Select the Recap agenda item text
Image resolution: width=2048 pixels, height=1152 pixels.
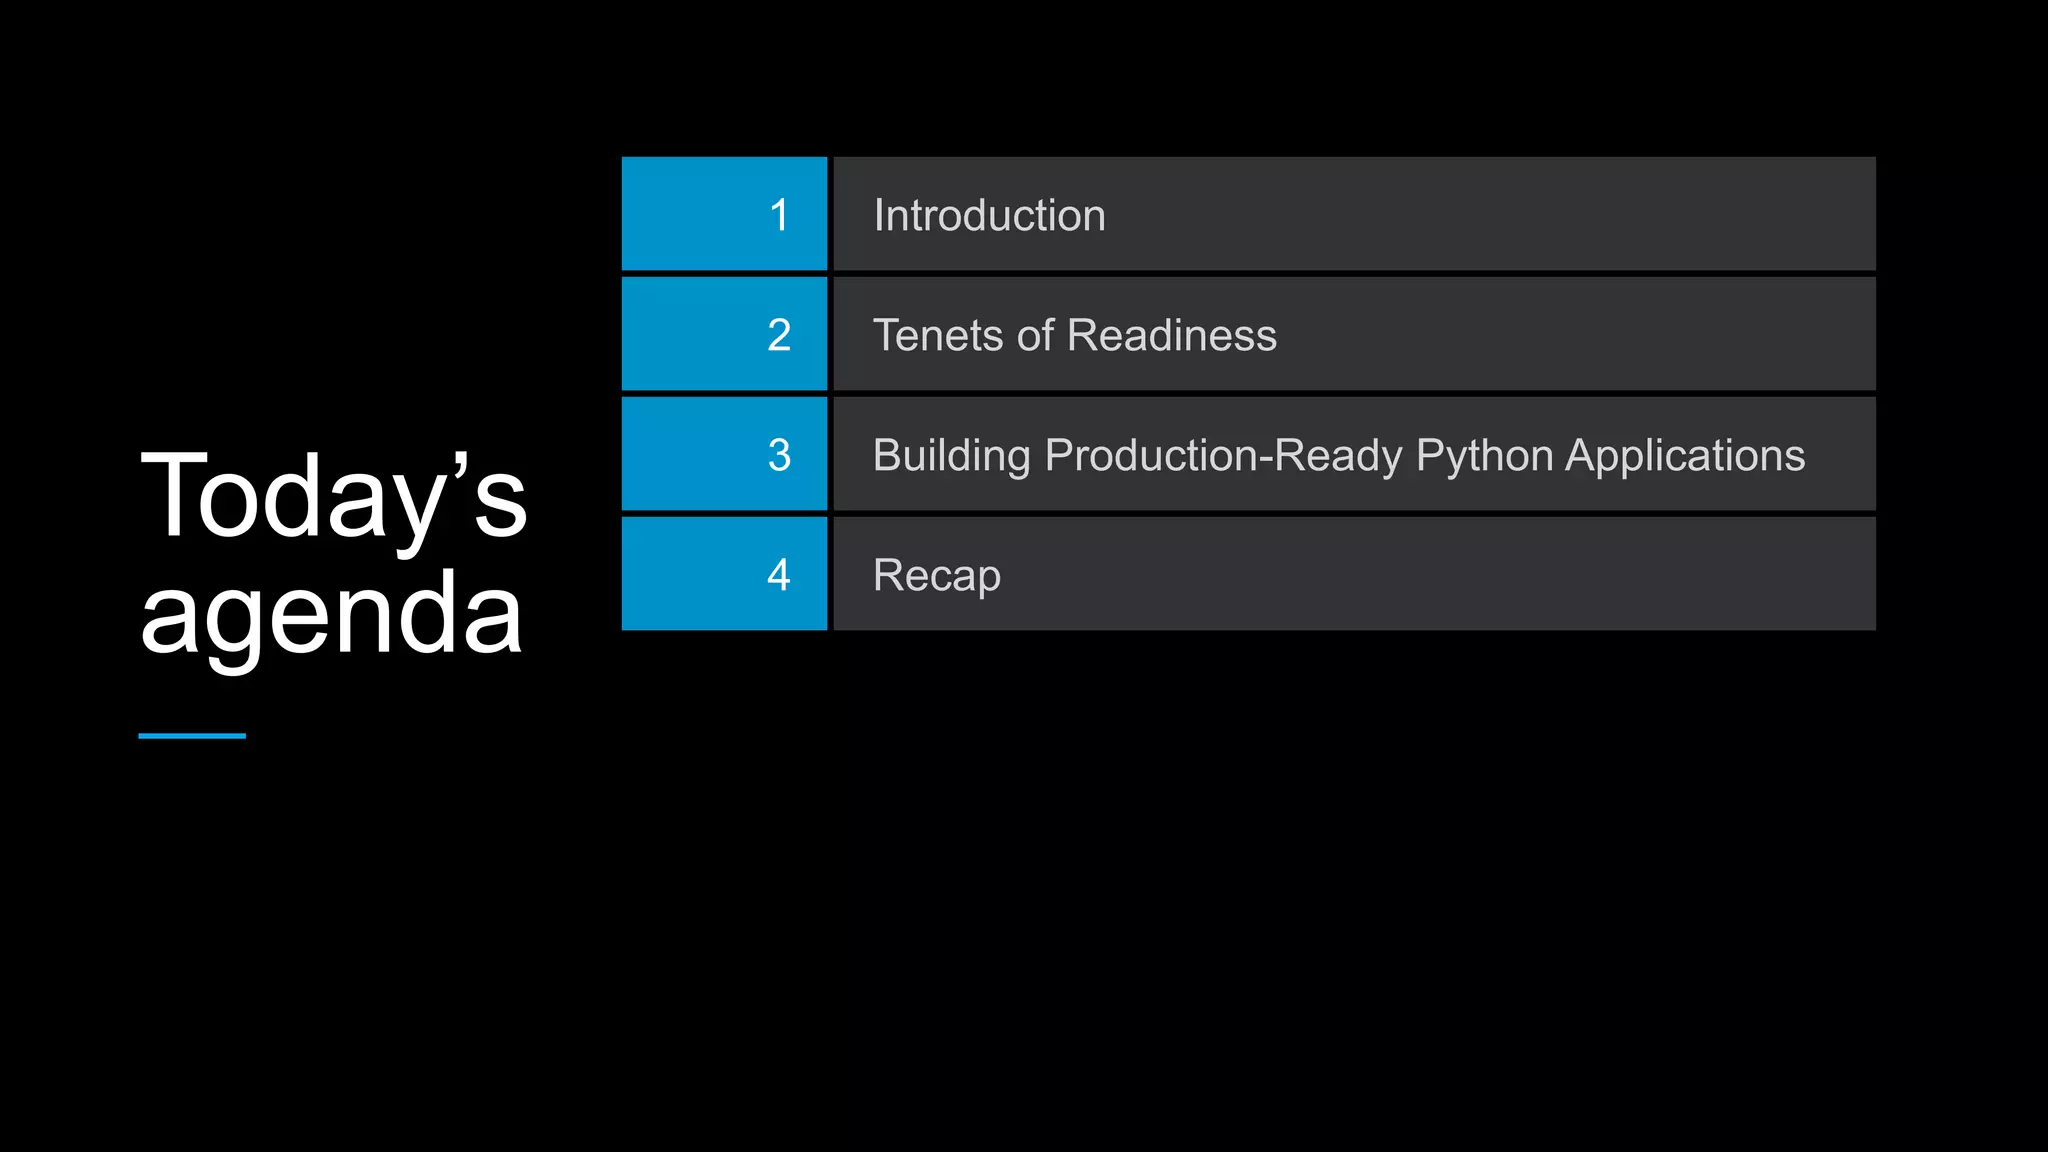pos(936,576)
